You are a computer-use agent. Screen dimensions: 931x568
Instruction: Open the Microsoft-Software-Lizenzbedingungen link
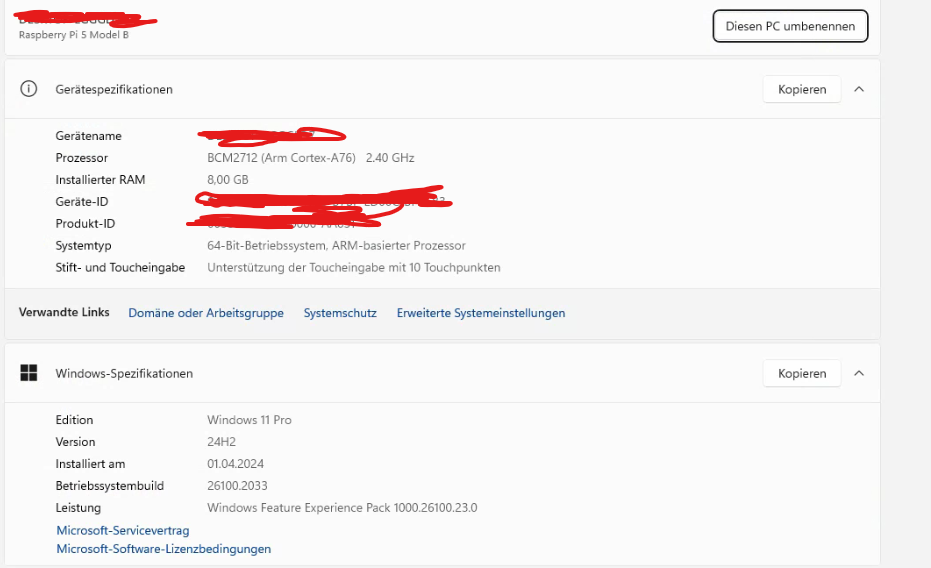click(x=164, y=549)
